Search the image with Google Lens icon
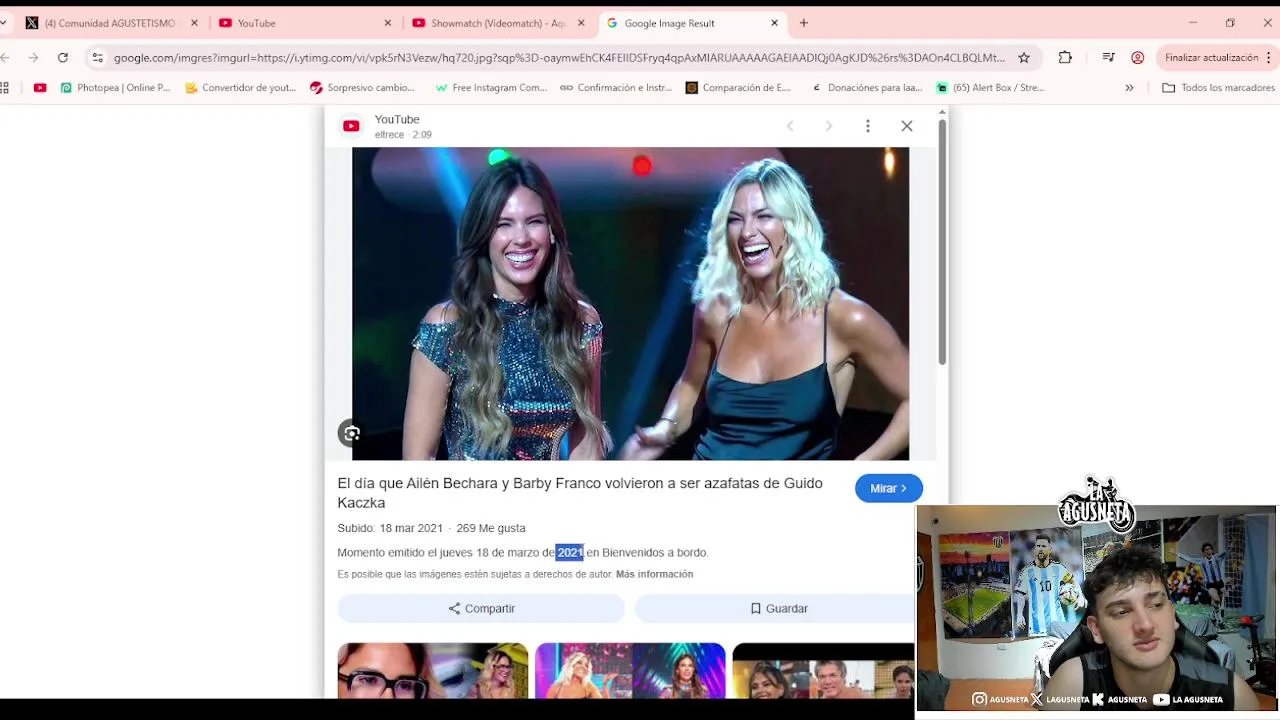Screen dimensions: 1280x720 (x=351, y=433)
